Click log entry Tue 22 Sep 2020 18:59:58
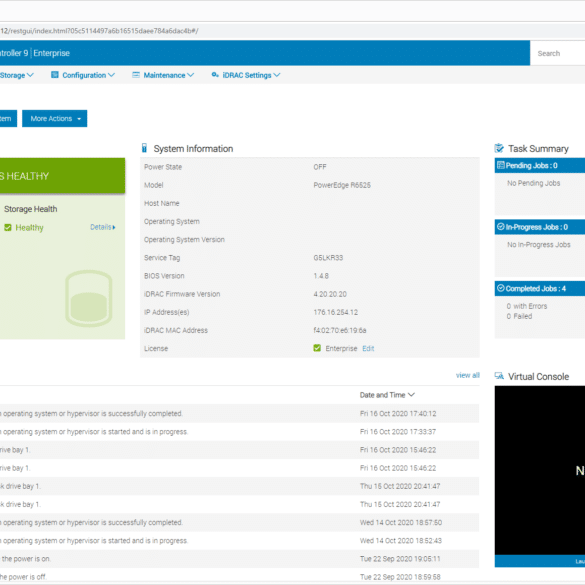Screen dimensions: 585x585 (240, 576)
